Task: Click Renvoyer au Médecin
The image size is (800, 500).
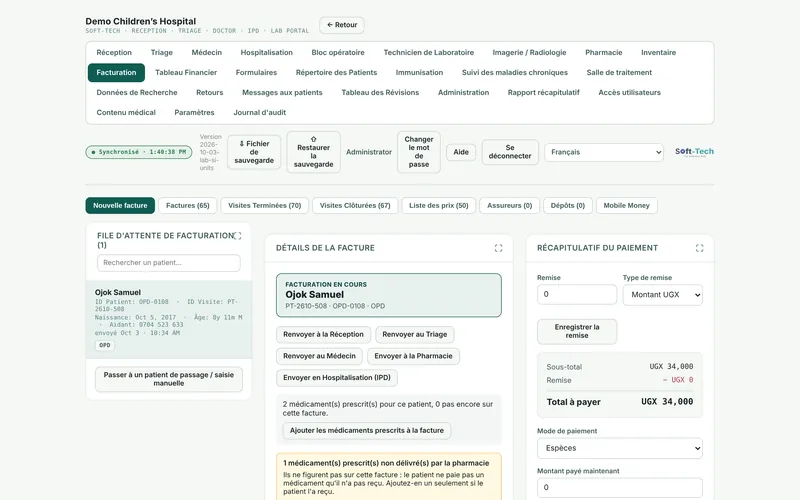Action: point(319,356)
